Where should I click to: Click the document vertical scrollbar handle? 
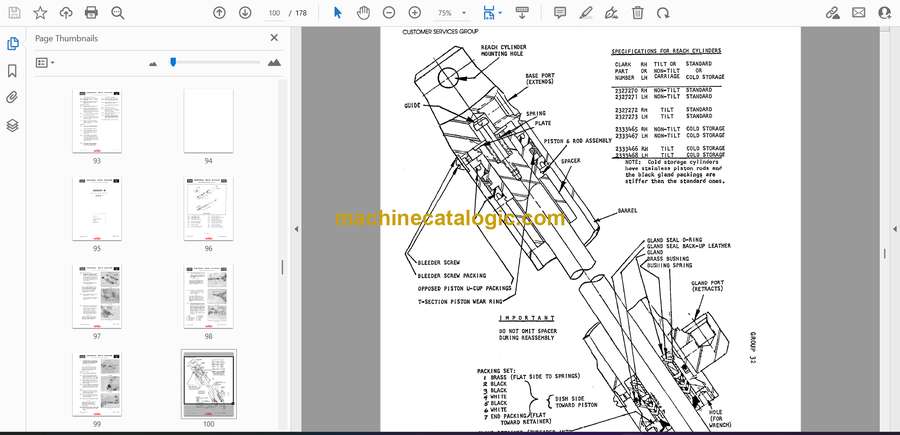pos(885,253)
